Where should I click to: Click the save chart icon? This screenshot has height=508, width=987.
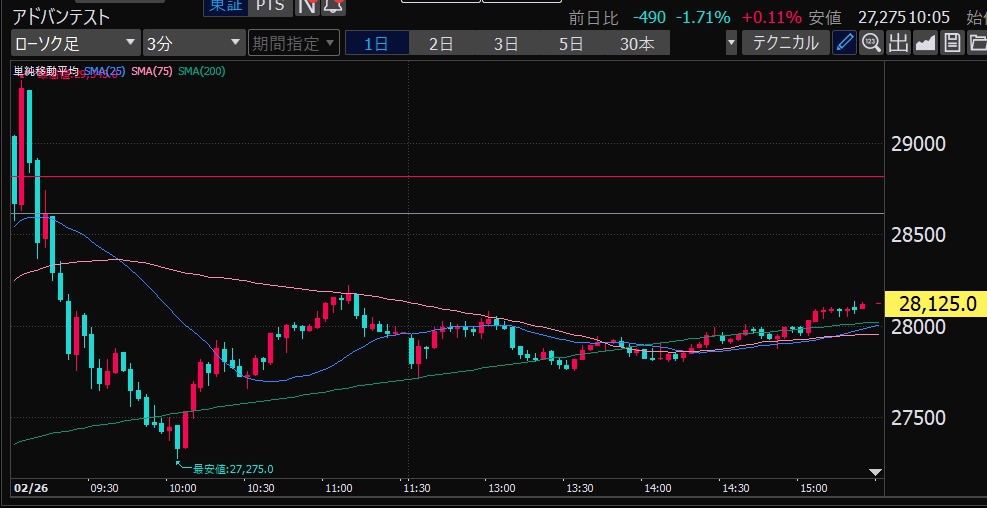pos(952,43)
